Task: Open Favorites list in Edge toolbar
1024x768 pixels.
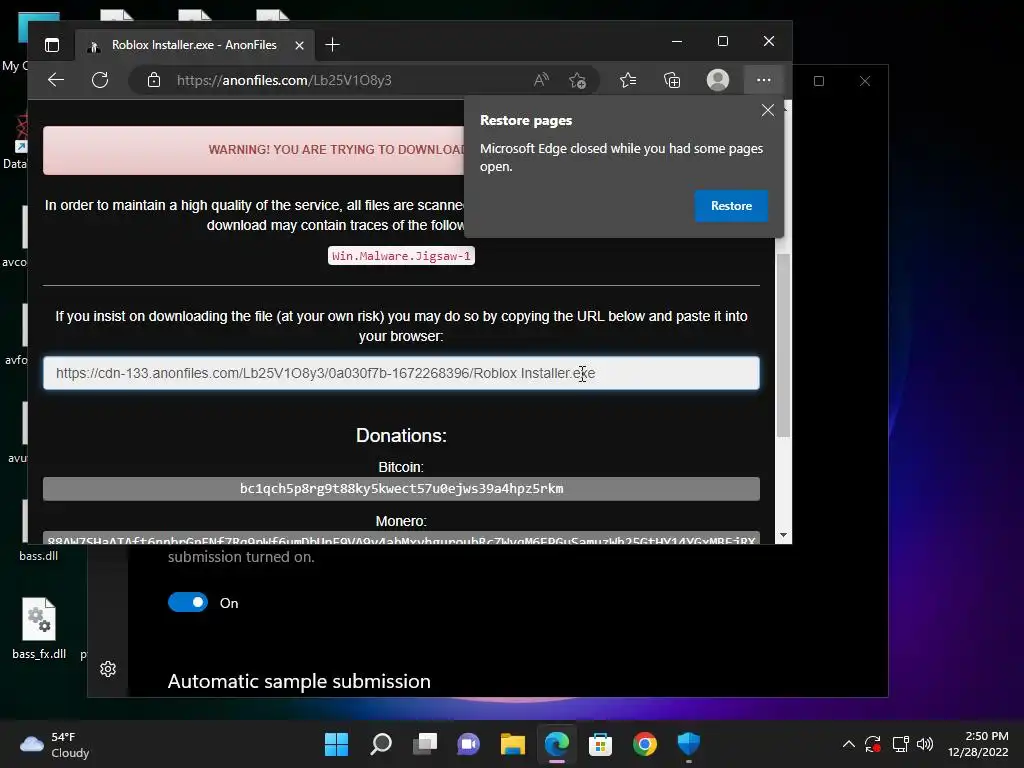Action: pos(628,80)
